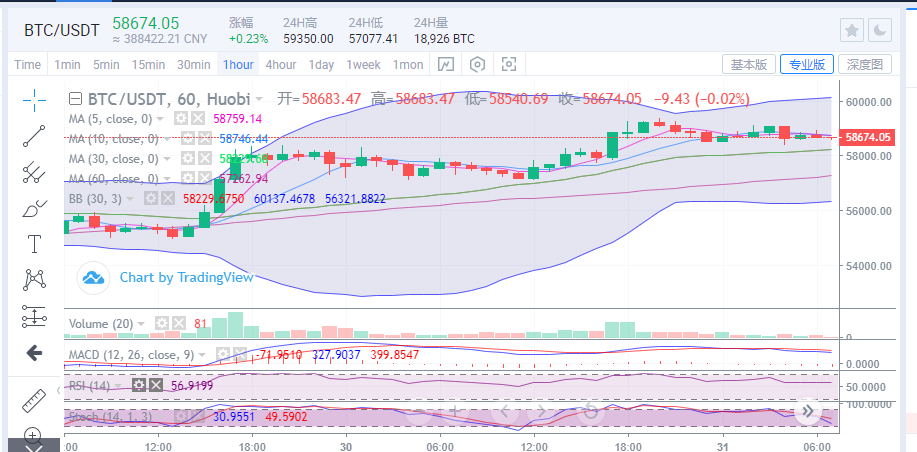Screen dimensions: 917x452
Task: Expand MA (30, close, 0) dropdown arrow
Action: point(166,159)
